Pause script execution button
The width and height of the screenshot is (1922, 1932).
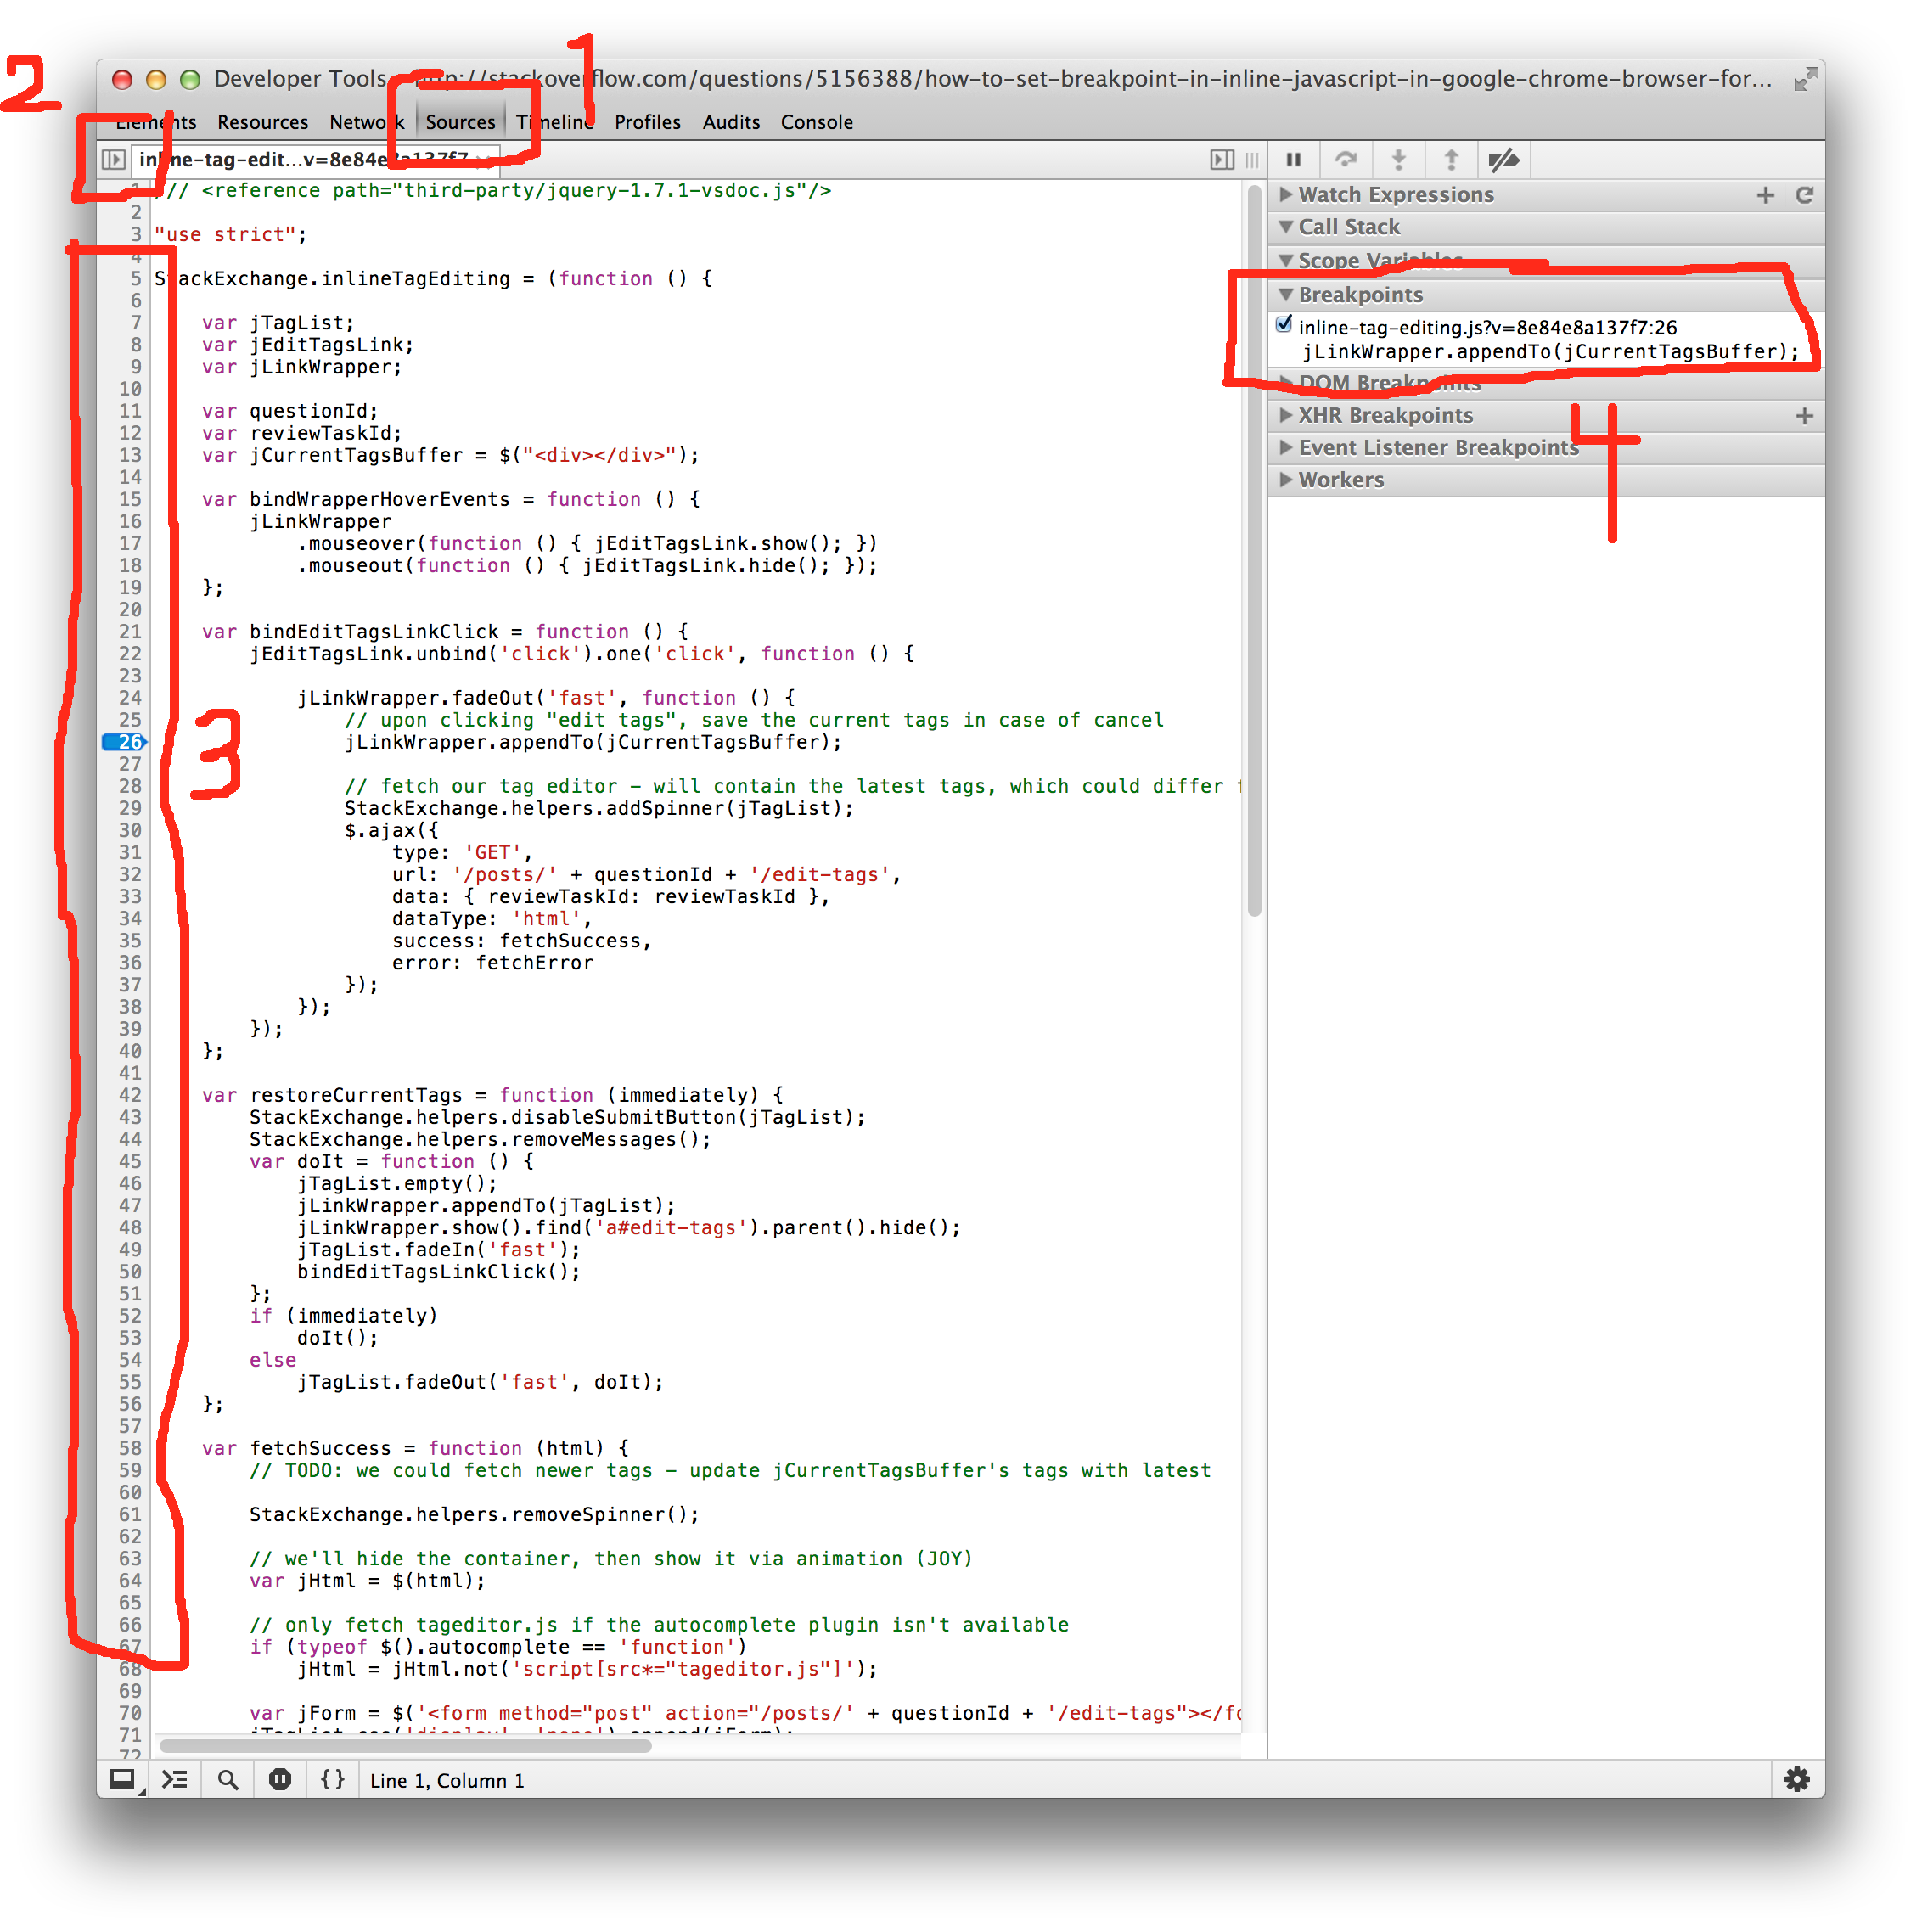pos(1294,160)
